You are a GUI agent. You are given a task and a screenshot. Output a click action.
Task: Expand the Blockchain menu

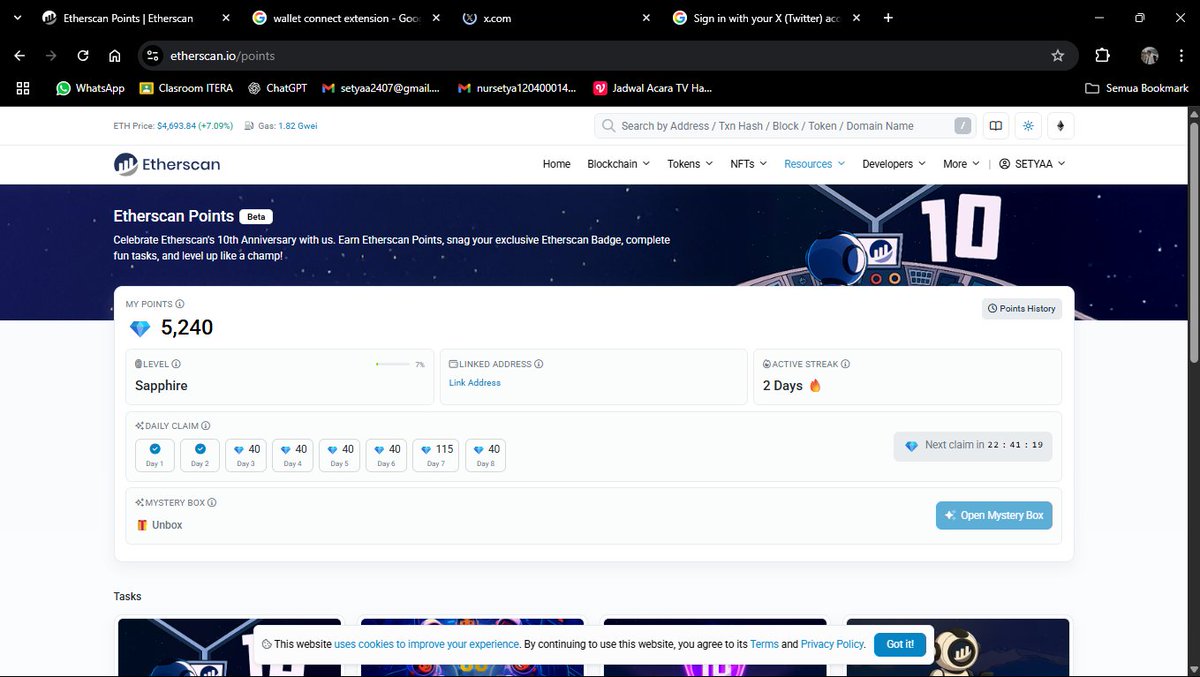pyautogui.click(x=618, y=164)
